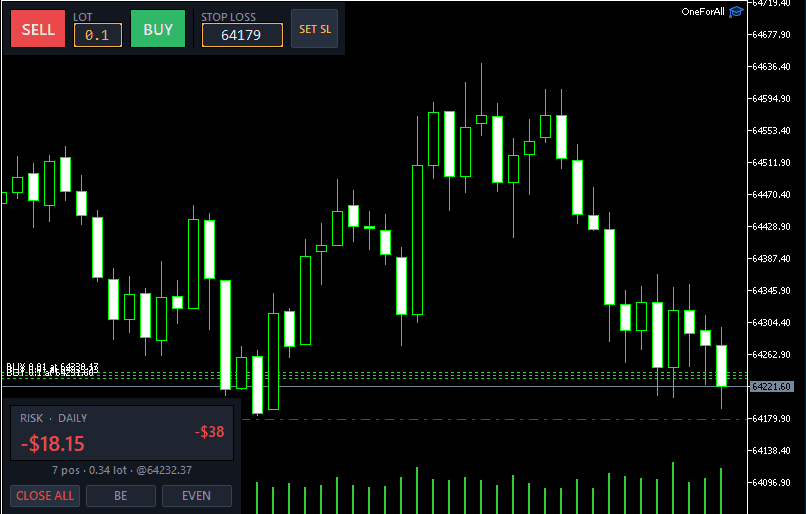Click the red SELL button

(x=38, y=29)
